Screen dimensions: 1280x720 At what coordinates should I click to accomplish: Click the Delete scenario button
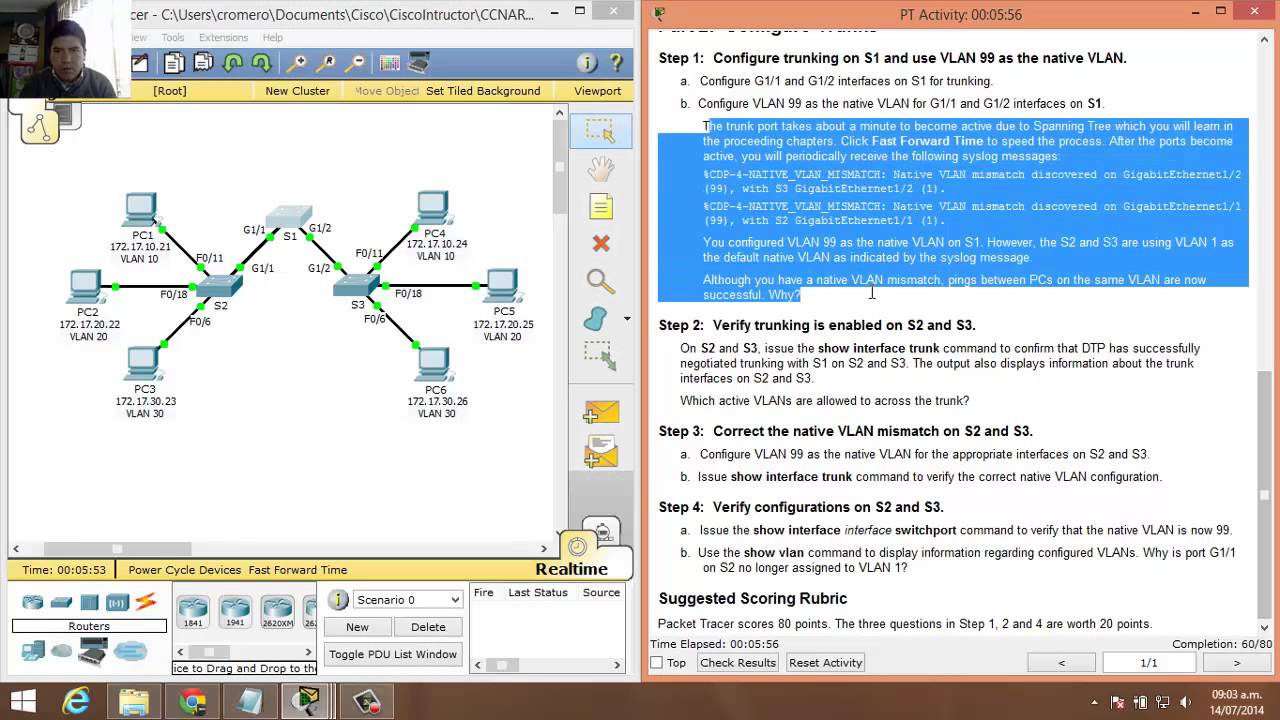coord(428,627)
